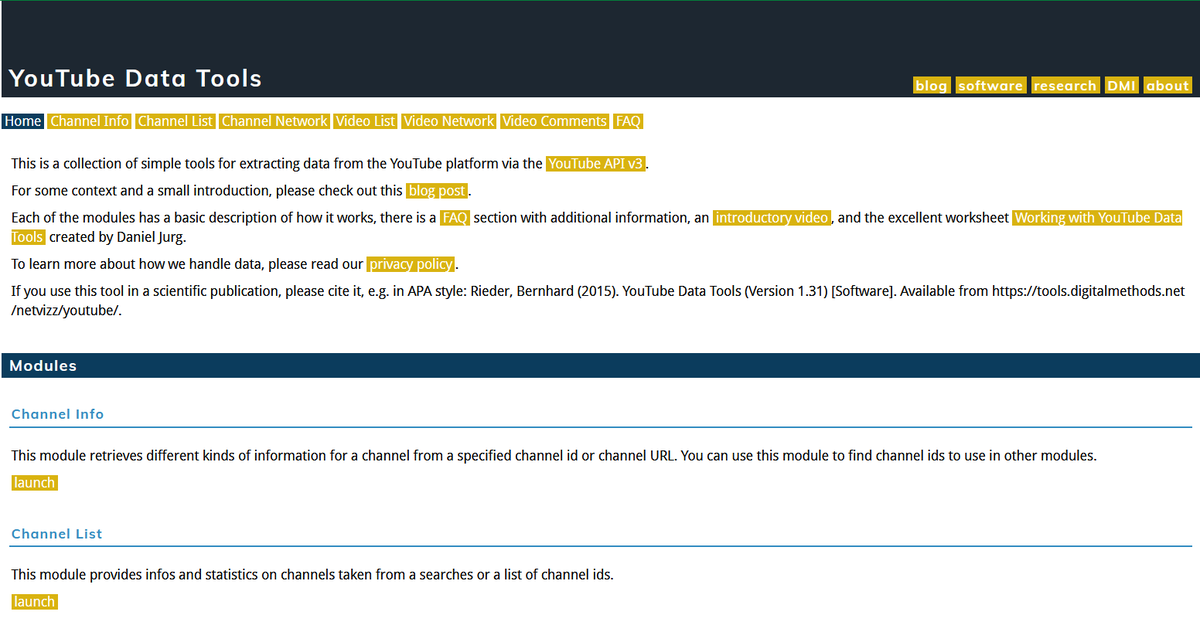Switch to the Channel Network tab
Image resolution: width=1200 pixels, height=632 pixels.
coord(275,121)
